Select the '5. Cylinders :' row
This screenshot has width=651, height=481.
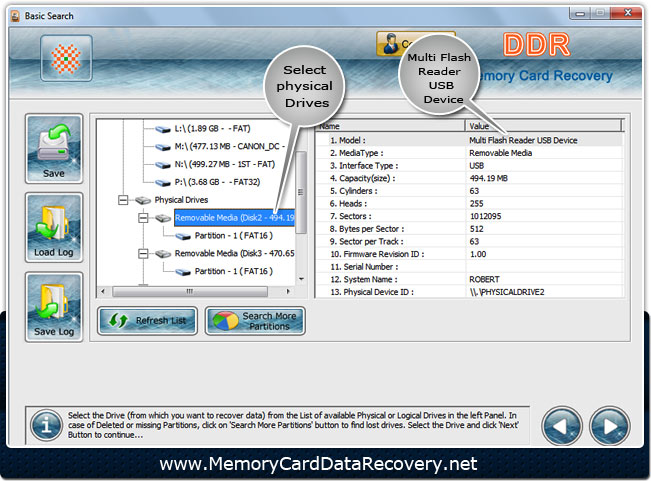[469, 191]
